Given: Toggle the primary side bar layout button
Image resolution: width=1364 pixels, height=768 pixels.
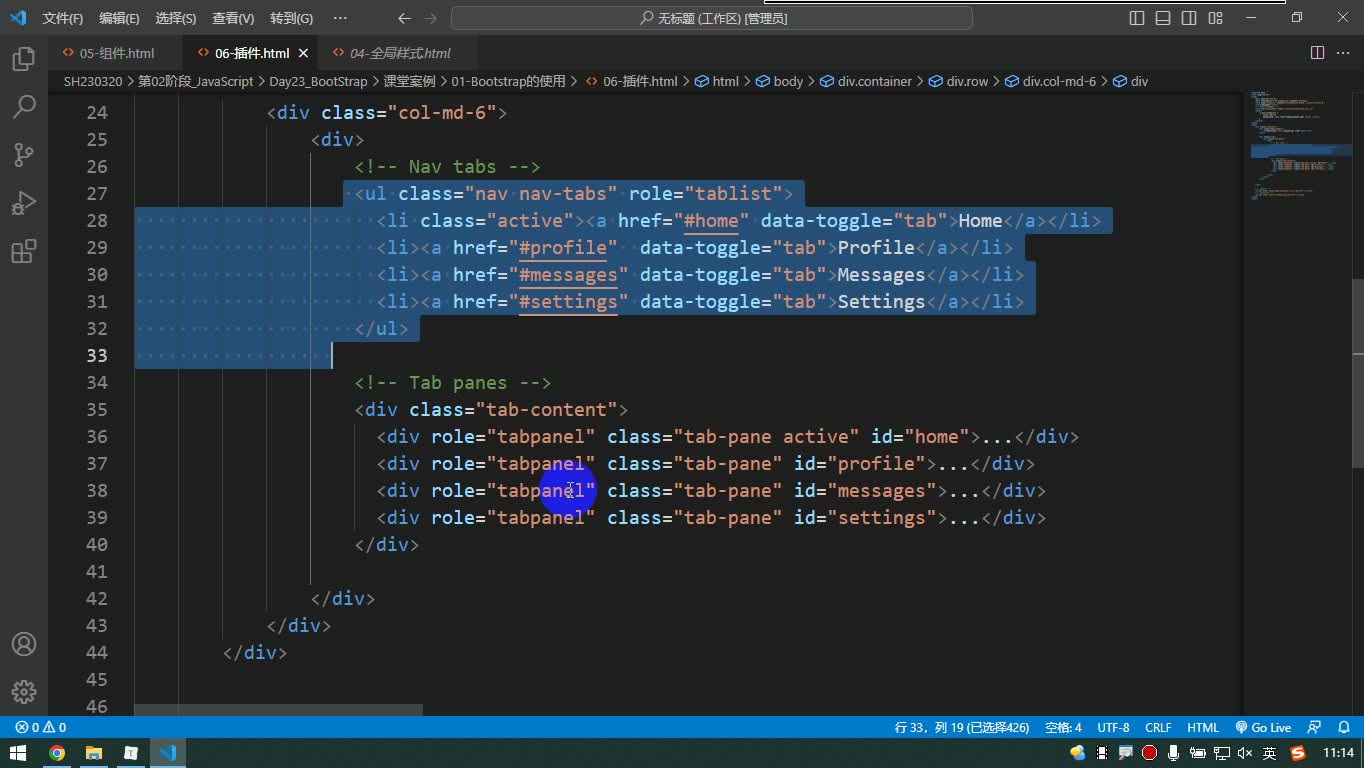Looking at the screenshot, I should tap(1137, 18).
